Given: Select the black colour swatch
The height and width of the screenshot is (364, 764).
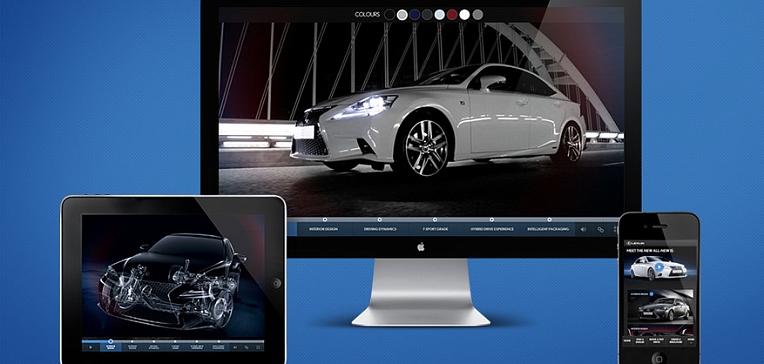Looking at the screenshot, I should click(x=389, y=15).
